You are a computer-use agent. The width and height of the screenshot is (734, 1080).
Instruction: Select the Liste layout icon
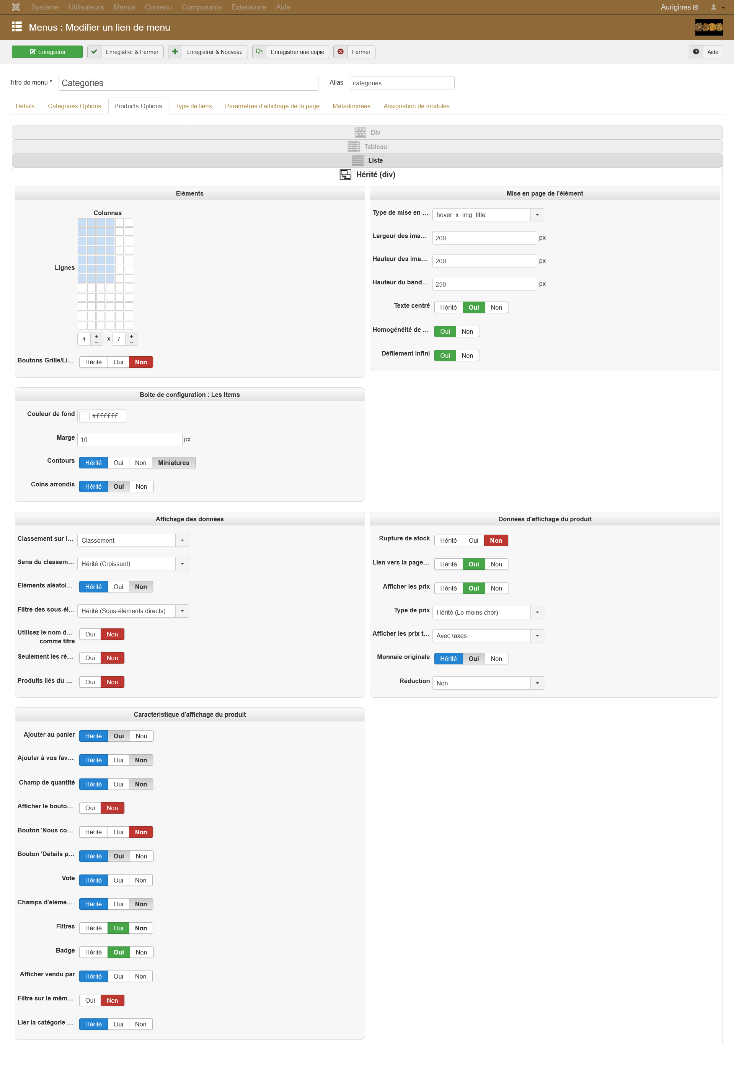pos(358,160)
